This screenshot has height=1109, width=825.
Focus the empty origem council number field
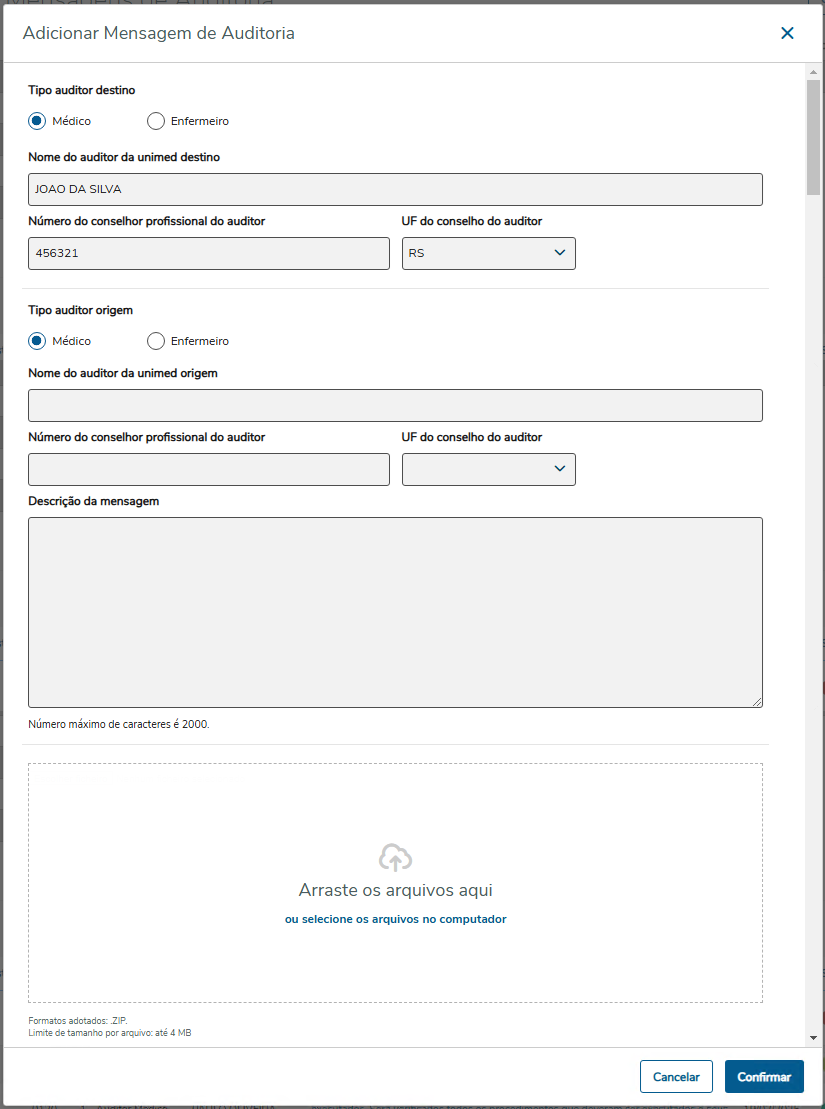(209, 469)
